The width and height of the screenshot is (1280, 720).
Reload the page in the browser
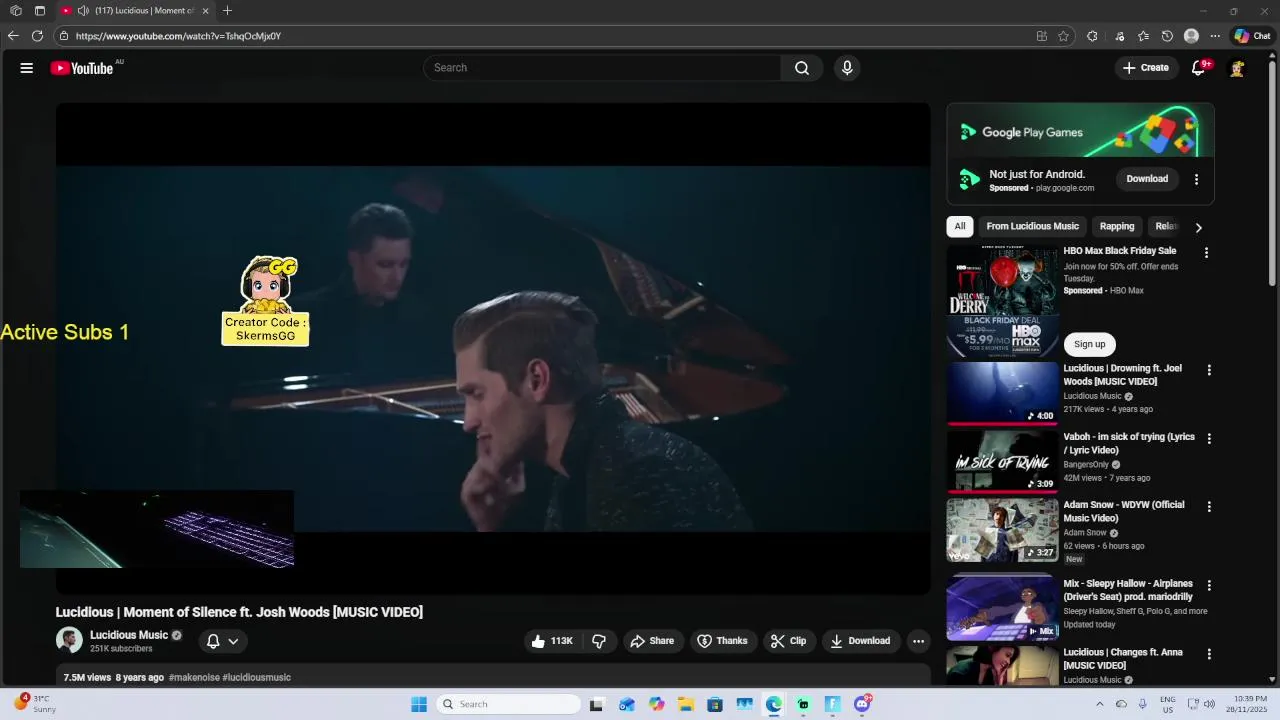tap(37, 36)
